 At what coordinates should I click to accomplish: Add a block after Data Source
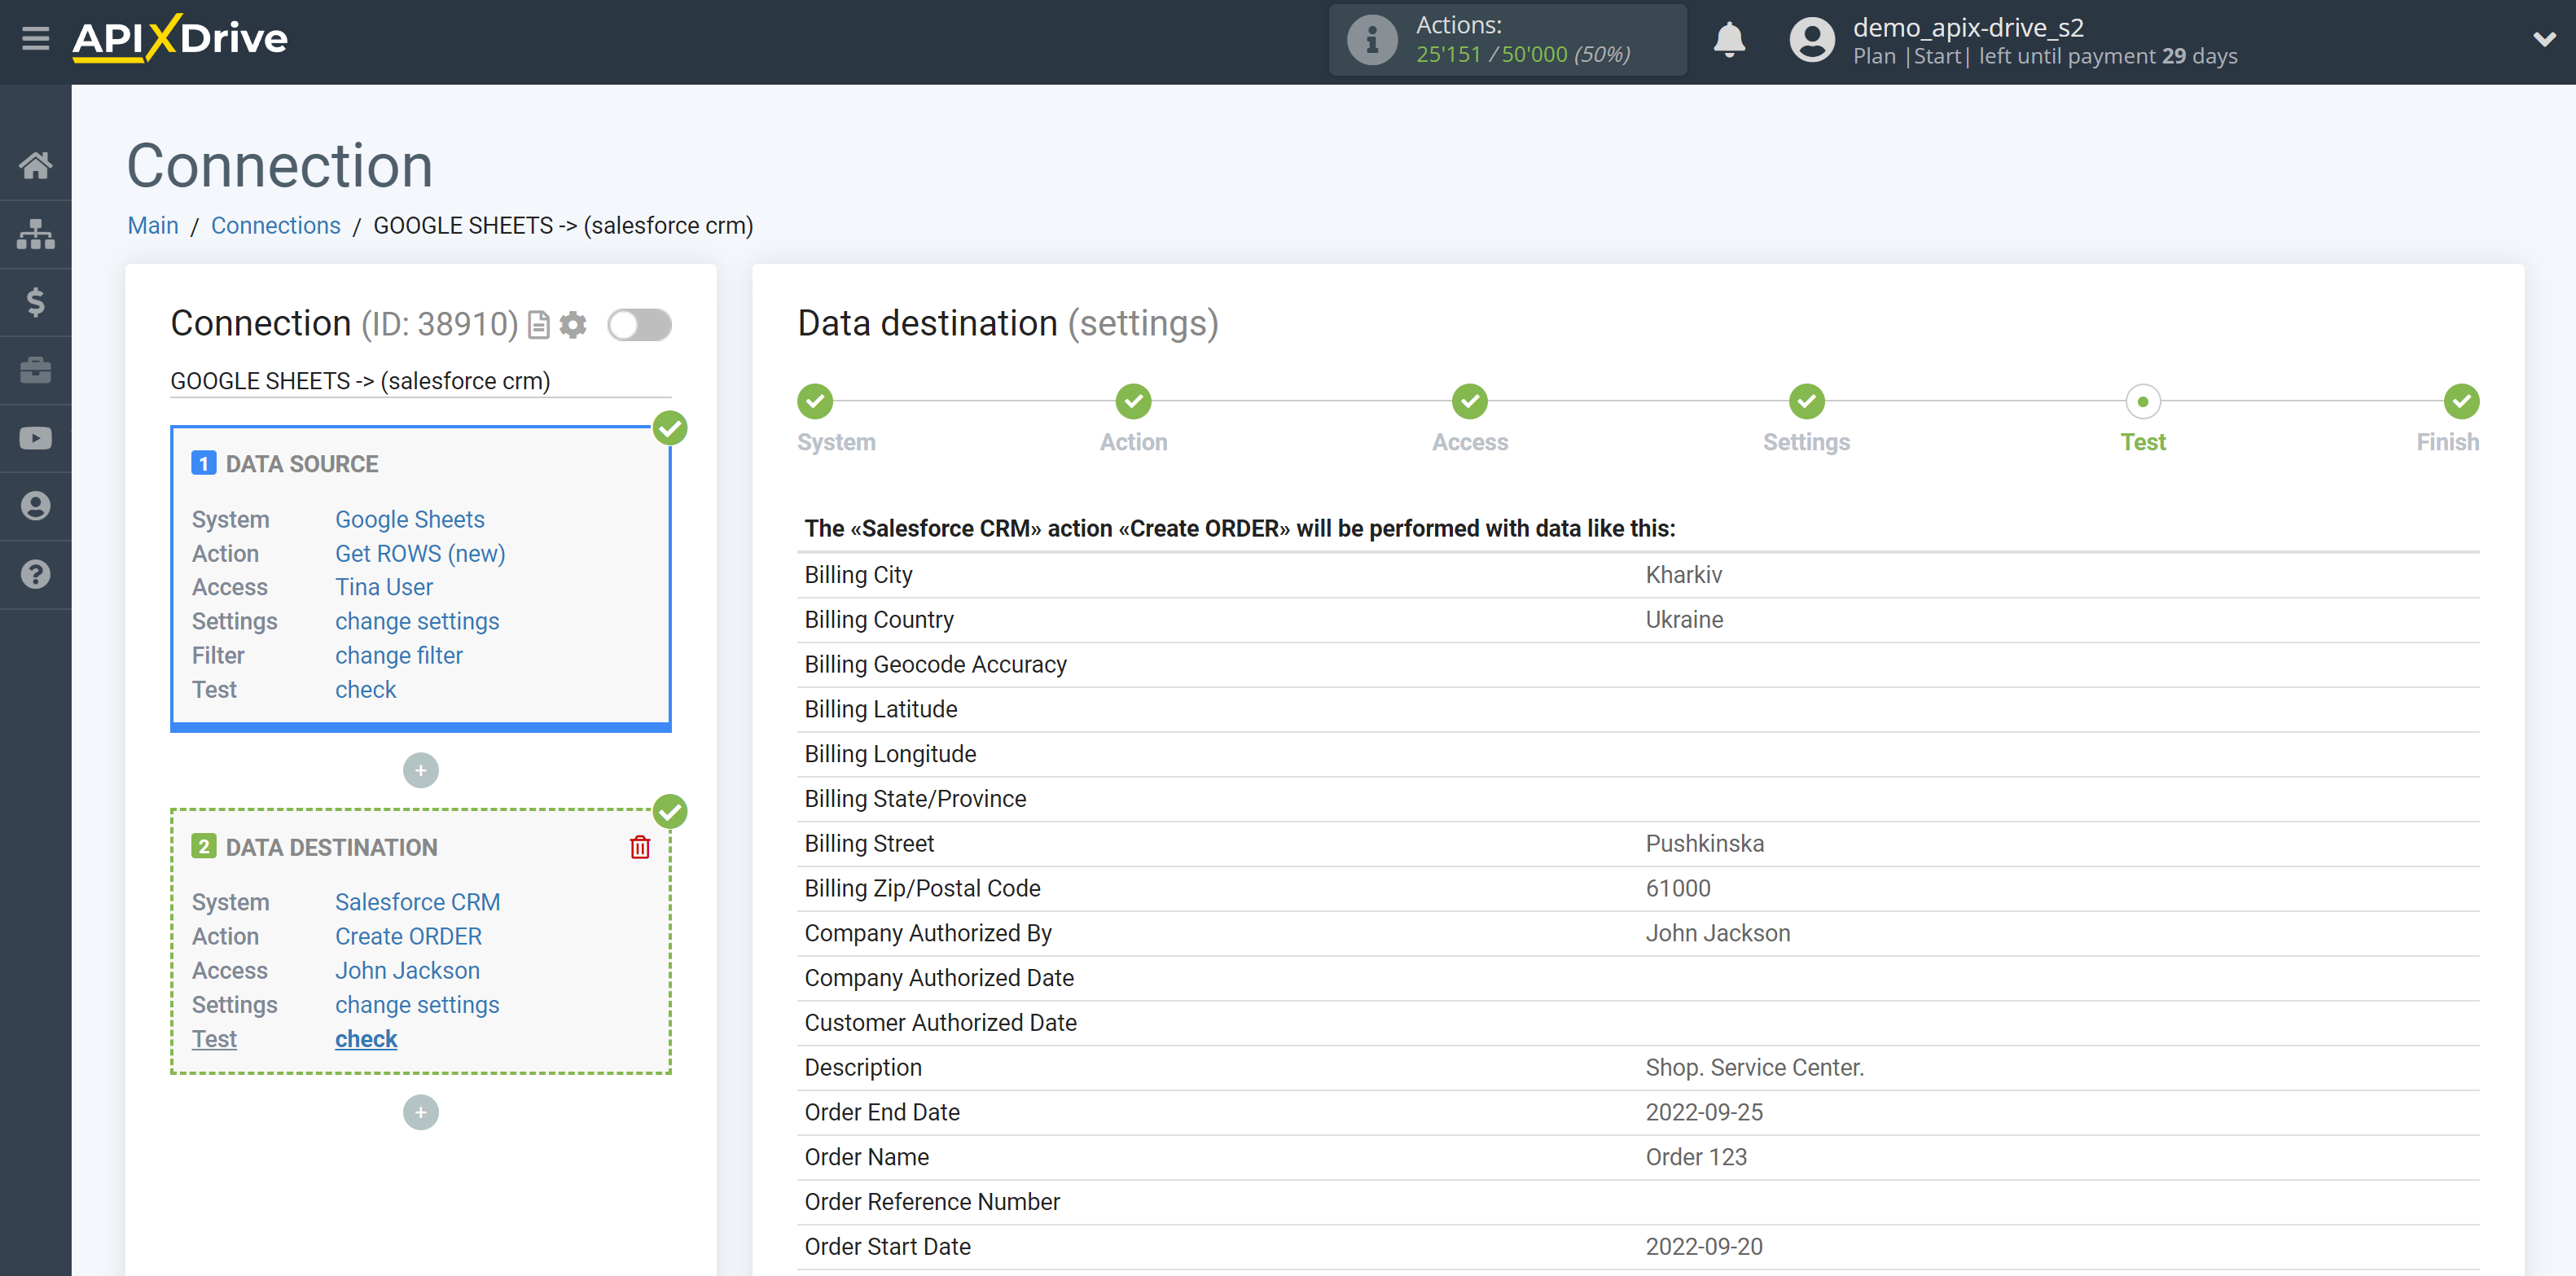421,770
